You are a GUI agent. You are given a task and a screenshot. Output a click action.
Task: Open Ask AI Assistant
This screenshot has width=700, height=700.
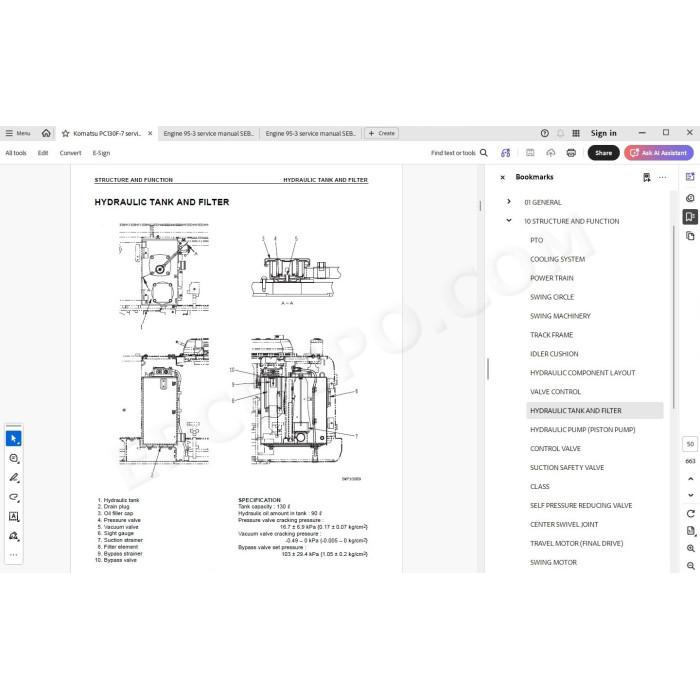(x=659, y=153)
